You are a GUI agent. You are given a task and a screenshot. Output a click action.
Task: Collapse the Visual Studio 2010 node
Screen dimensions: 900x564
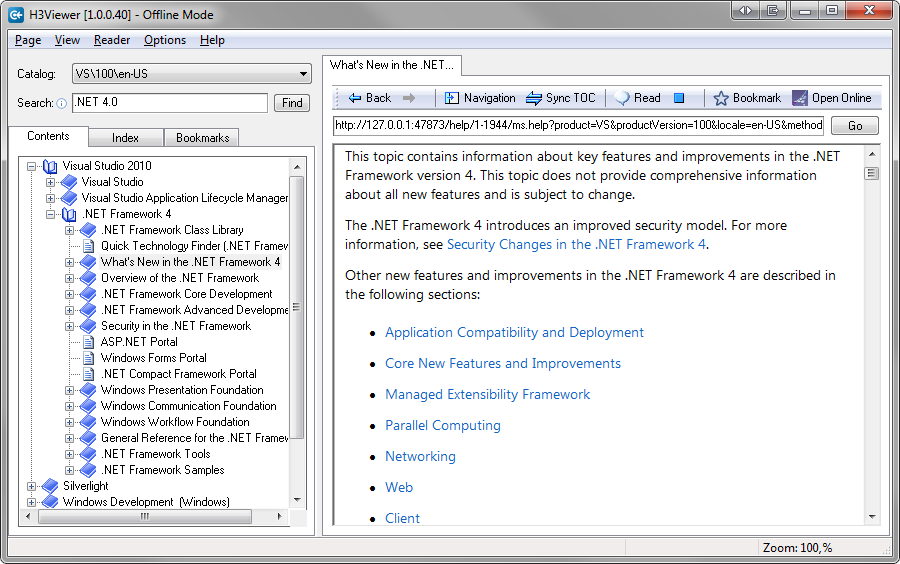(x=32, y=166)
